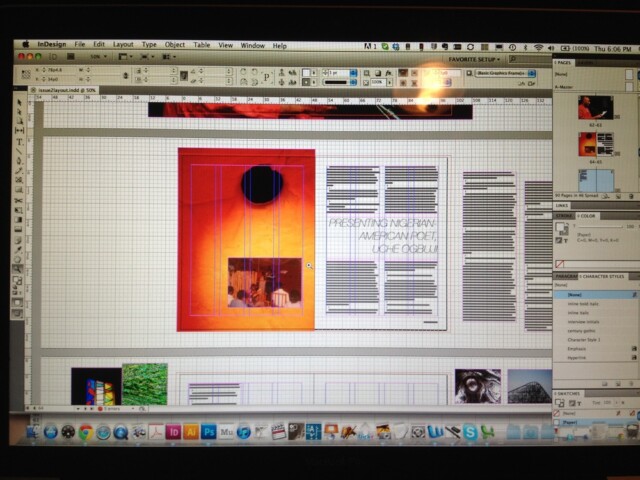The width and height of the screenshot is (640, 480).
Task: Click the Fill and Stroke swatch in toolbox
Action: click(x=17, y=281)
